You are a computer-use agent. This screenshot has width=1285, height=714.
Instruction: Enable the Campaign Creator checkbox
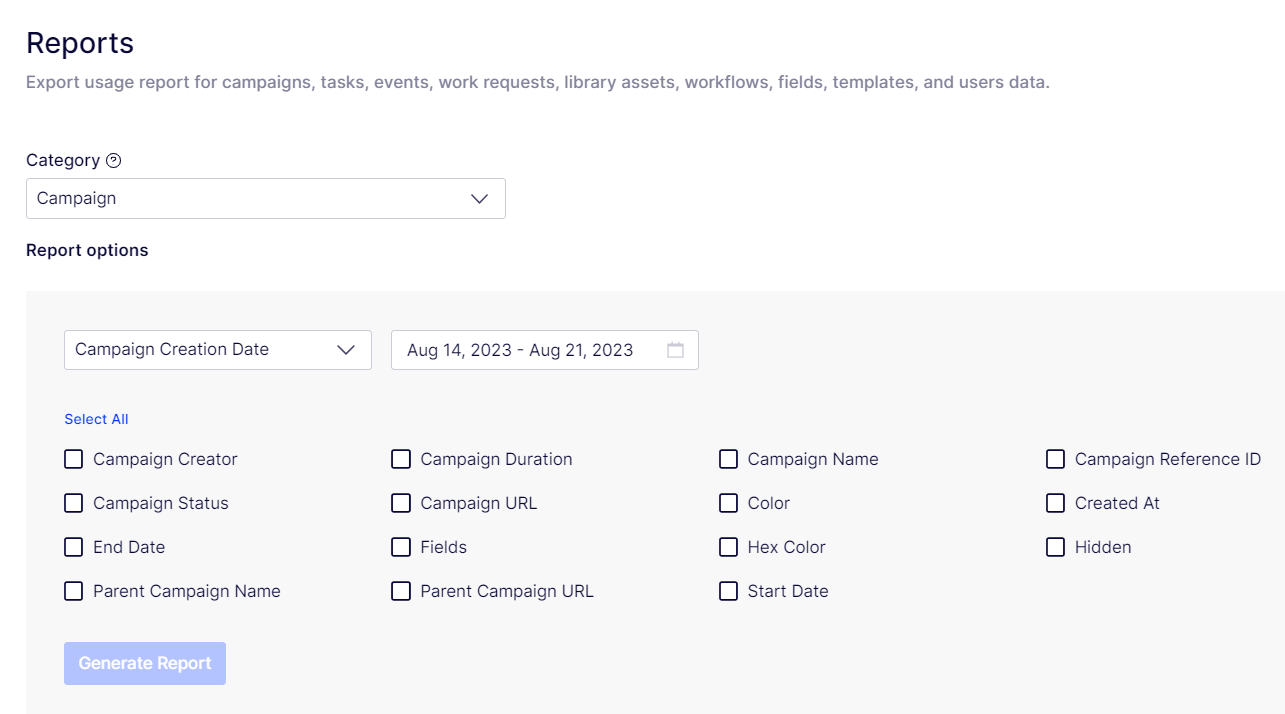pos(73,459)
